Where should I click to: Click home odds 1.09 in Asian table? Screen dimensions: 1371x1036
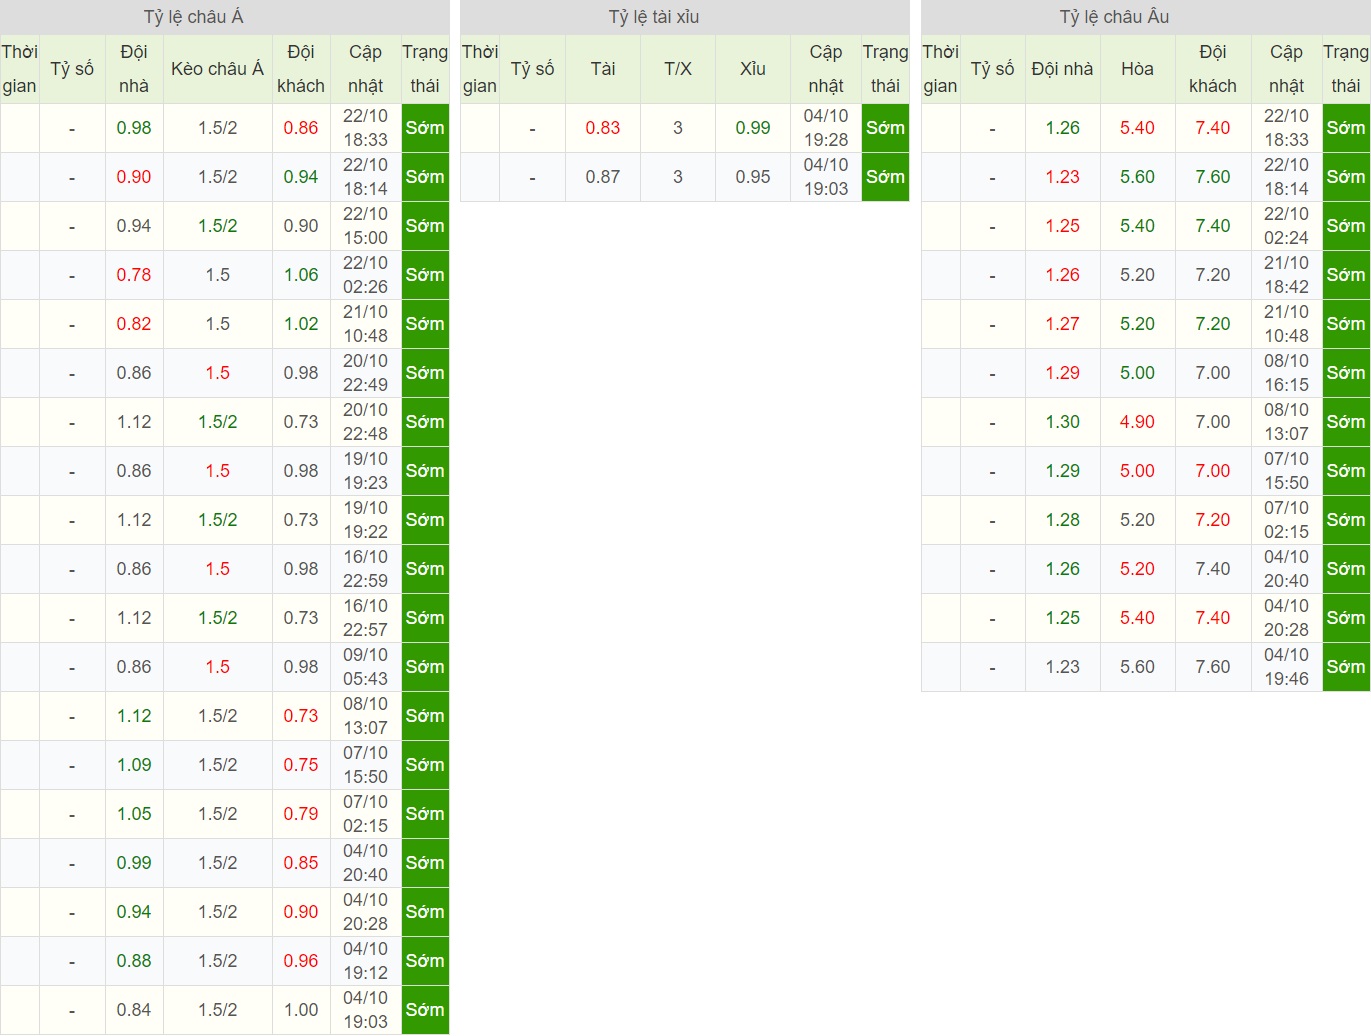(134, 765)
